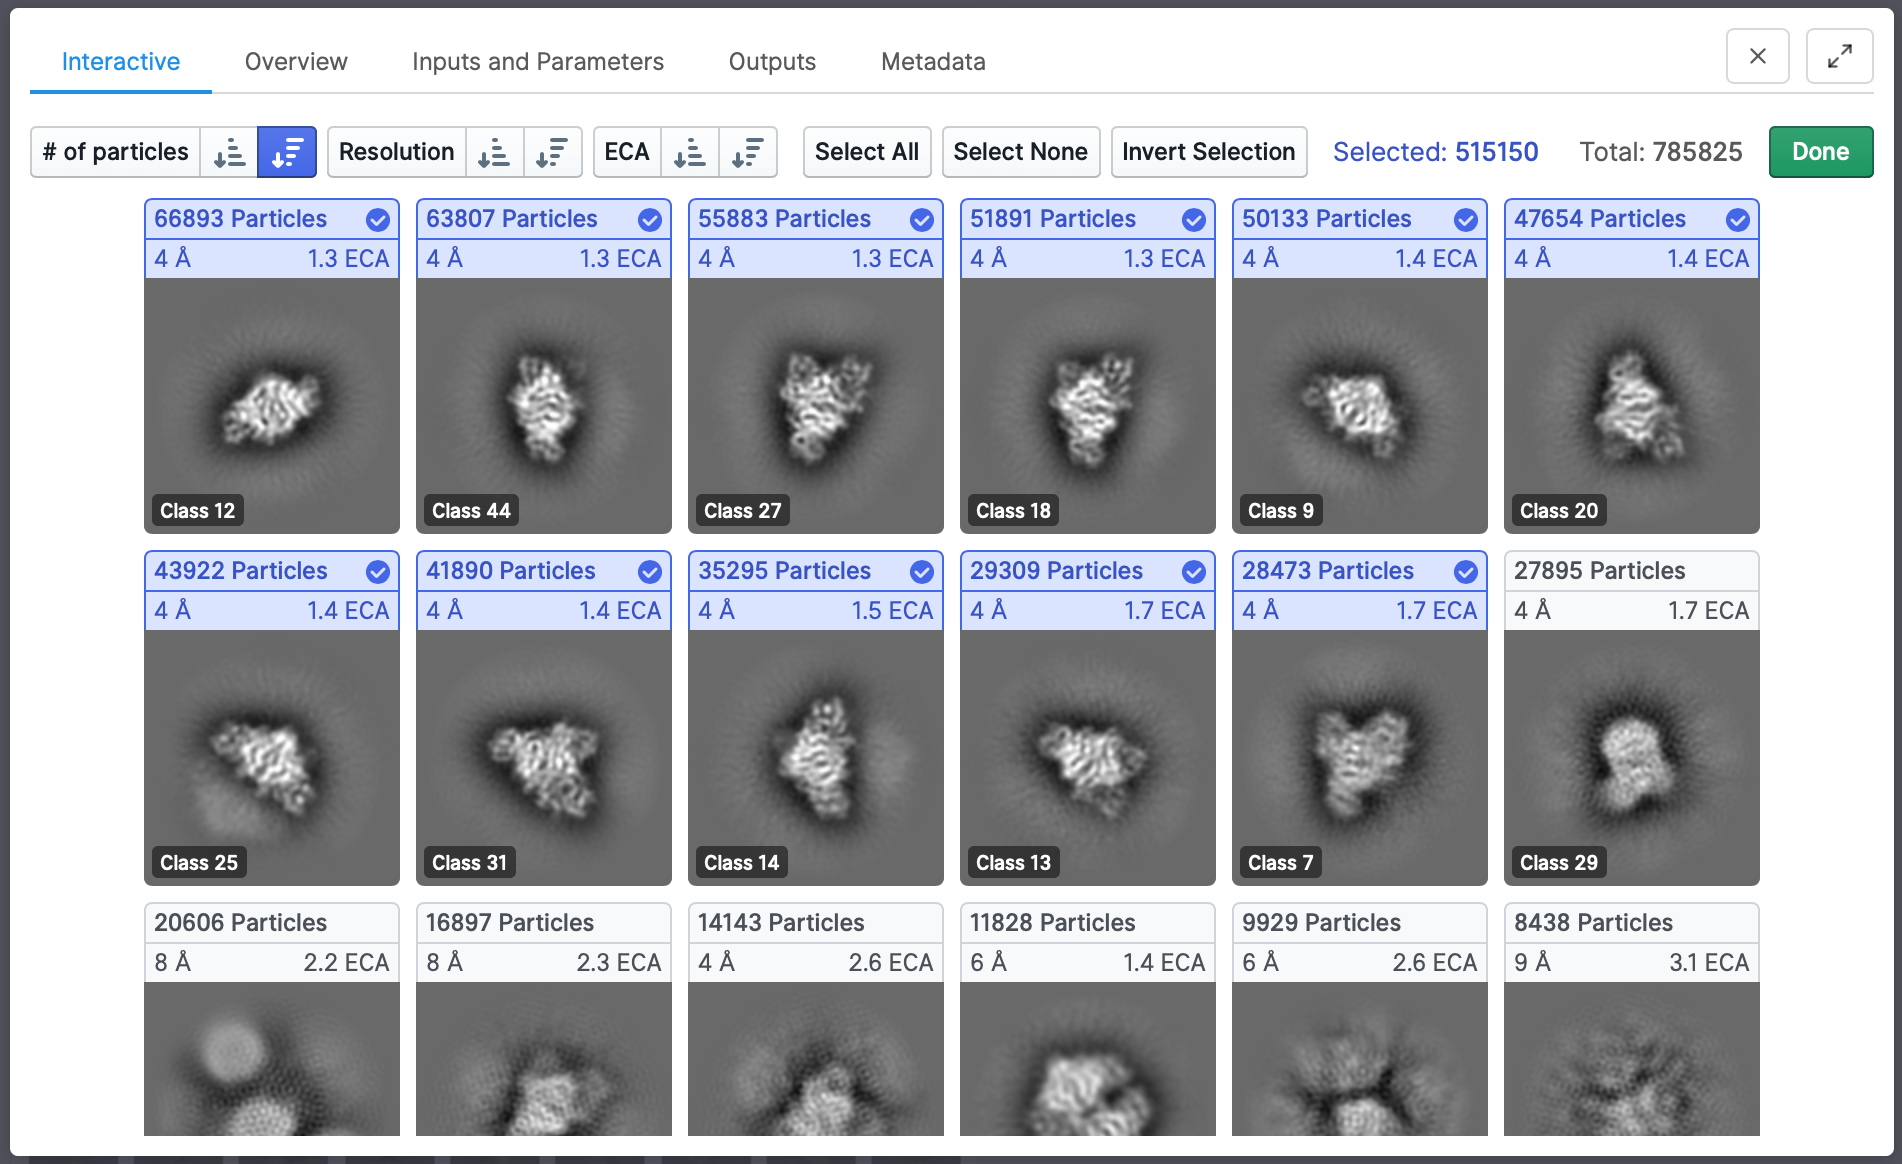Image resolution: width=1902 pixels, height=1164 pixels.
Task: Click the Resolution sort label
Action: 397,152
